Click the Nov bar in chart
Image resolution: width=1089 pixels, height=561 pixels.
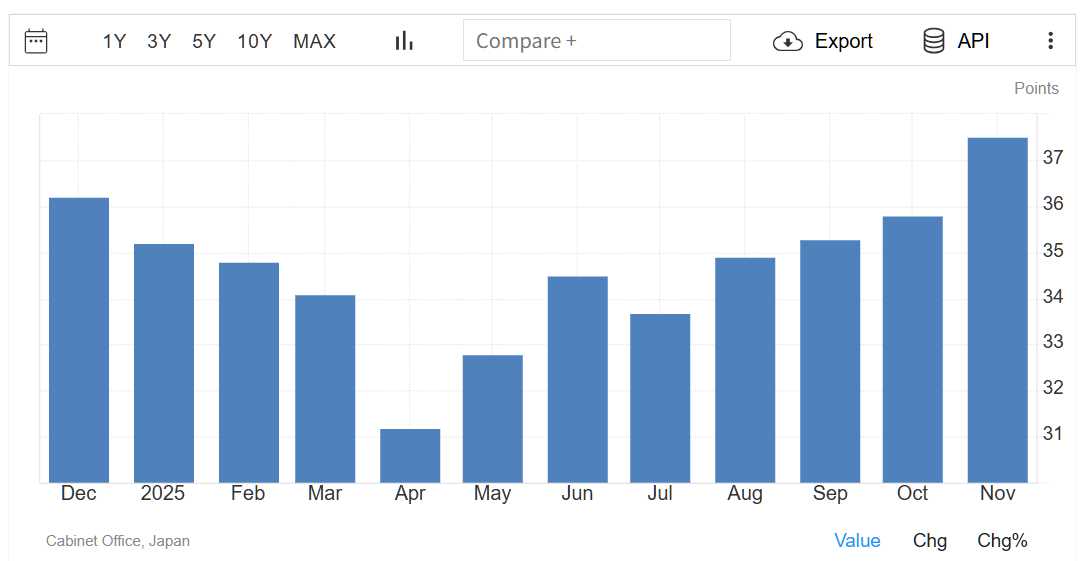[x=997, y=310]
